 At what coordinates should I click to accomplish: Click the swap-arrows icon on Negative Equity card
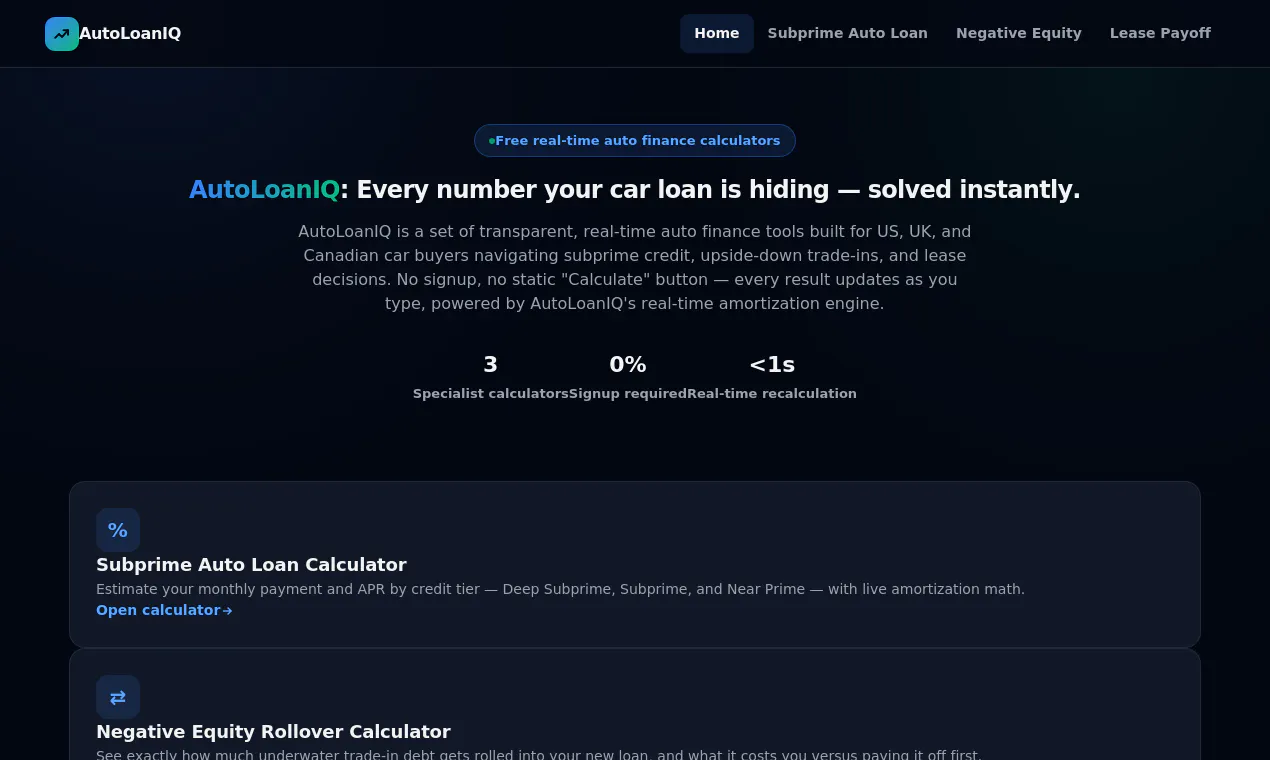pos(118,697)
